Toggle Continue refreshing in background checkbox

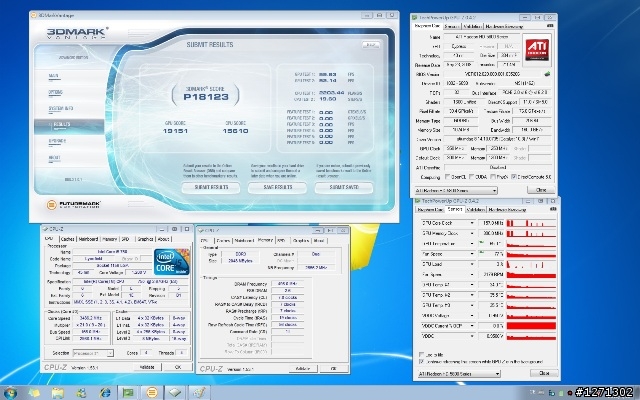click(x=422, y=362)
